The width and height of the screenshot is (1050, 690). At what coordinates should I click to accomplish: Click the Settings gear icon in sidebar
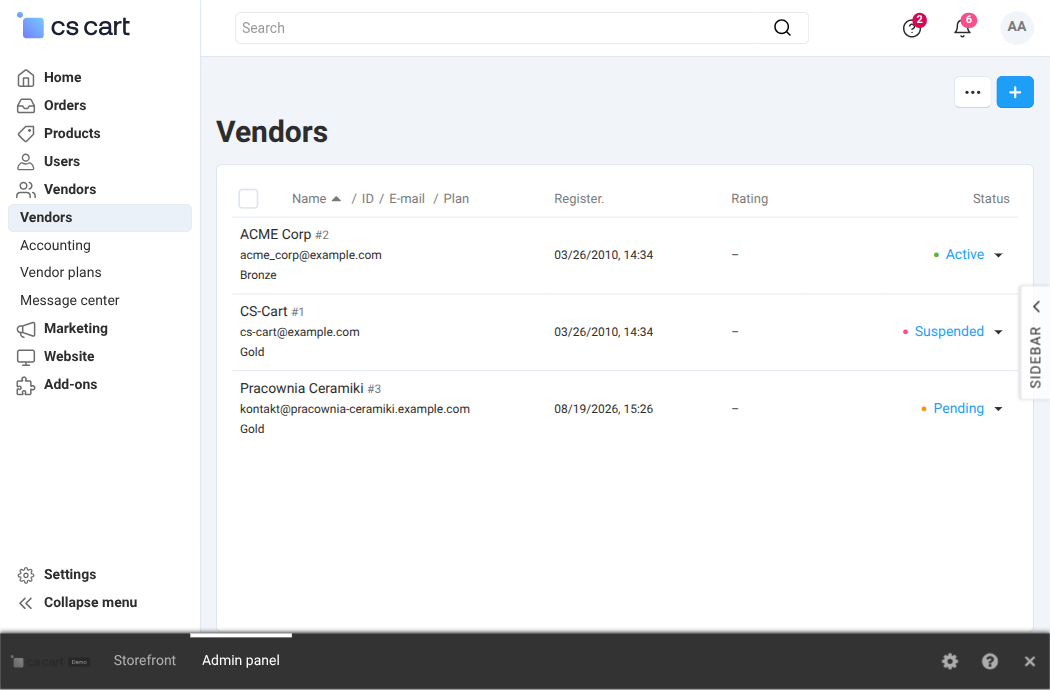coord(25,575)
